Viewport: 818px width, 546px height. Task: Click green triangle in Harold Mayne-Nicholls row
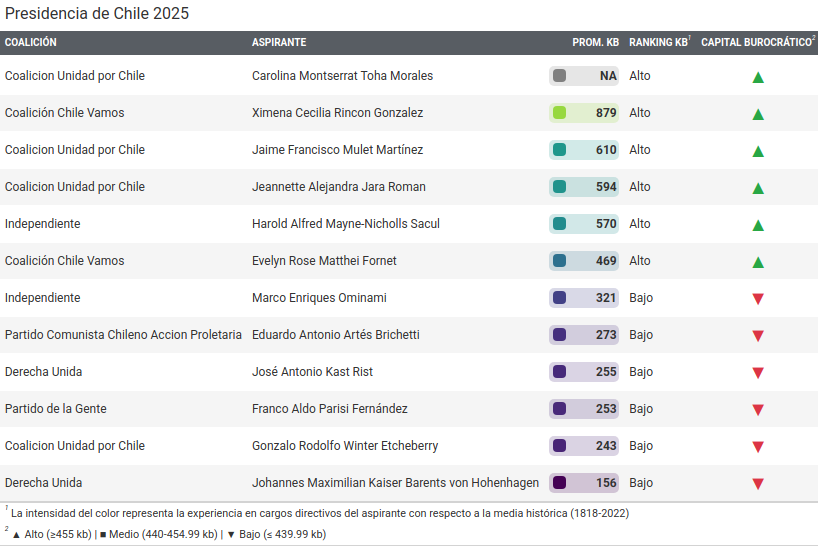tap(758, 226)
